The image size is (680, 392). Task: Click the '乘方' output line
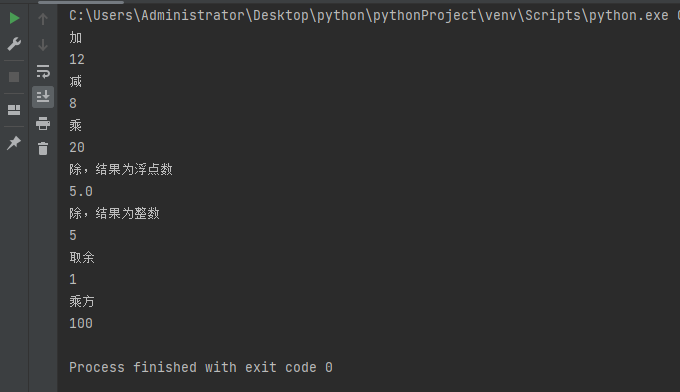click(82, 301)
